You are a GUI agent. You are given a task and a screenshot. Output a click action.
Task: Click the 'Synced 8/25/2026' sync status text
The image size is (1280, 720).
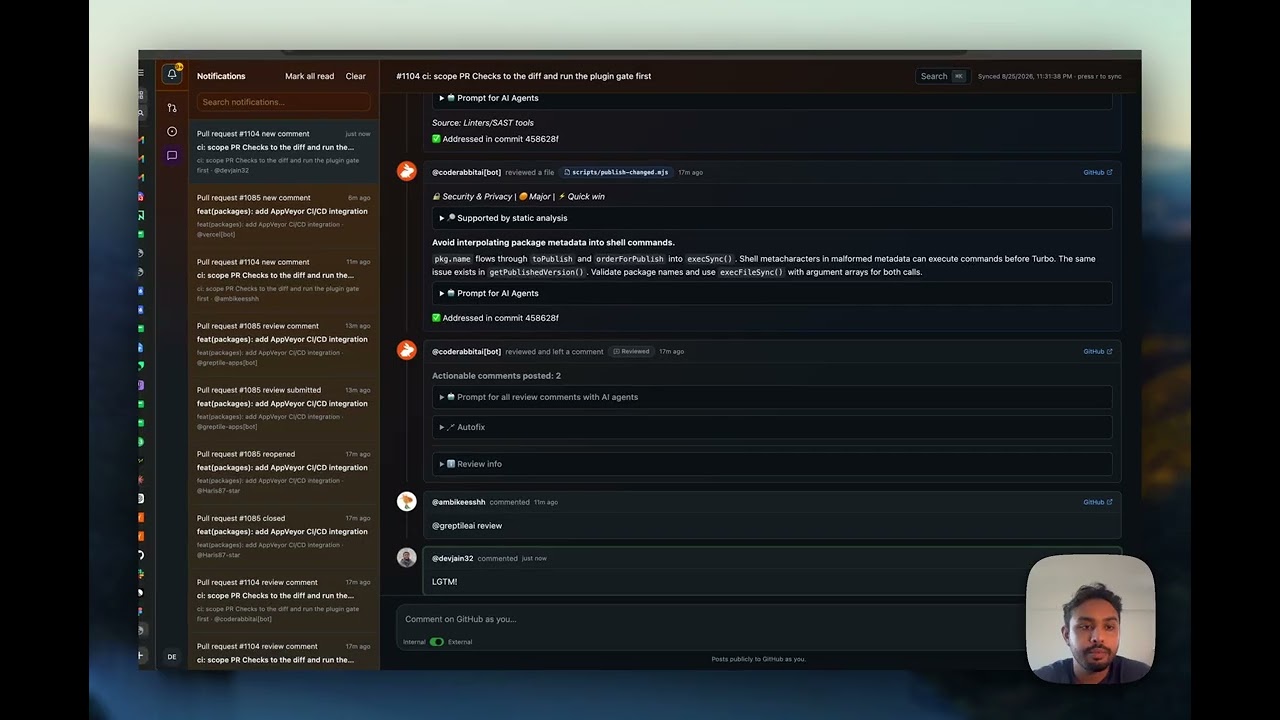[x=1049, y=76]
